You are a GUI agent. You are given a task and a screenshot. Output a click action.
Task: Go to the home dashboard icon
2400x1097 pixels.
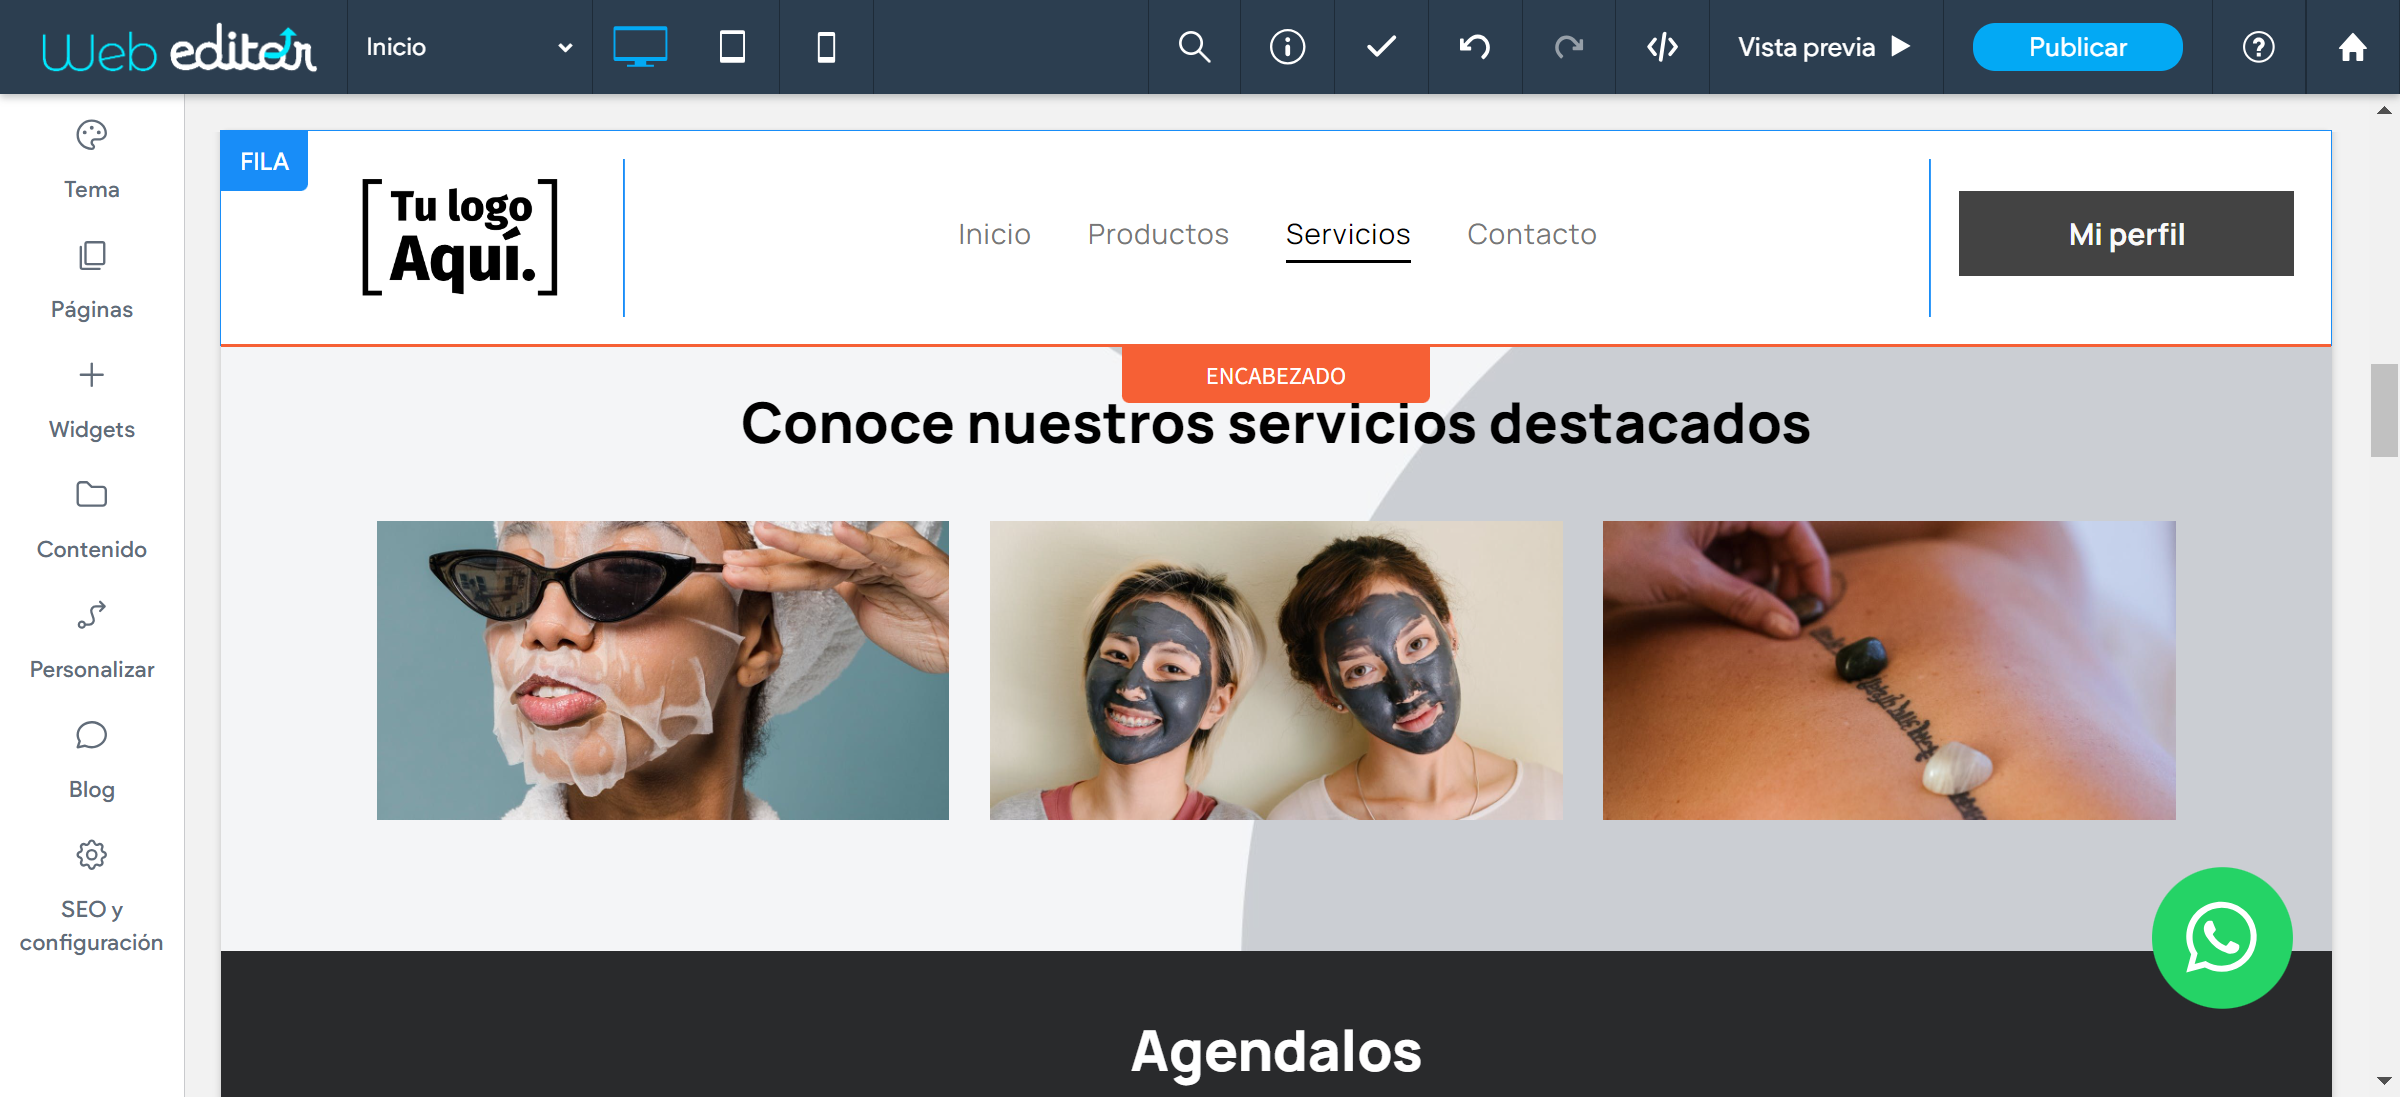point(2352,47)
